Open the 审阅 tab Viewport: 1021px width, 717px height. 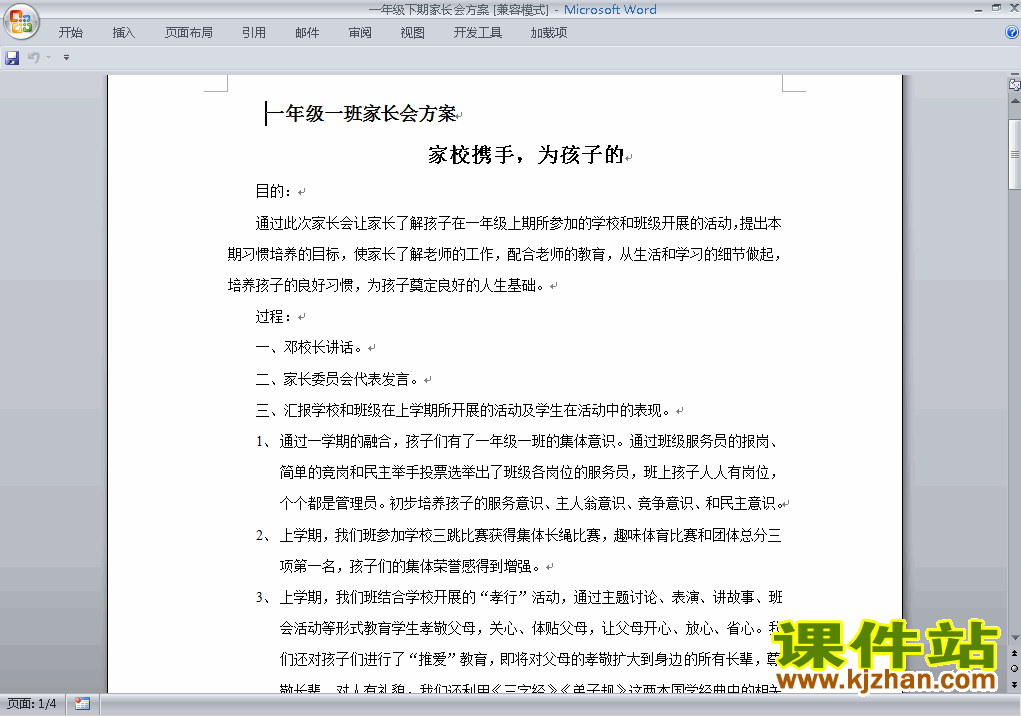(360, 33)
